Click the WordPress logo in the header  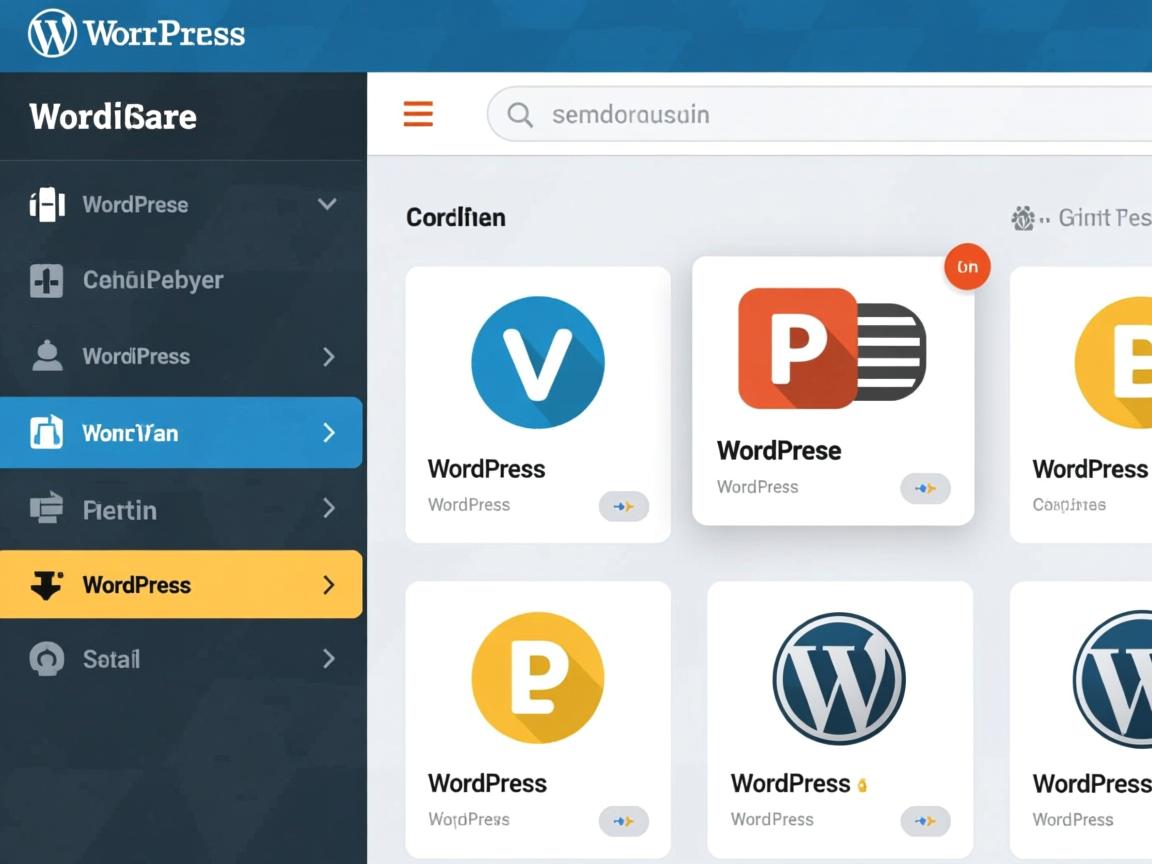click(x=52, y=34)
